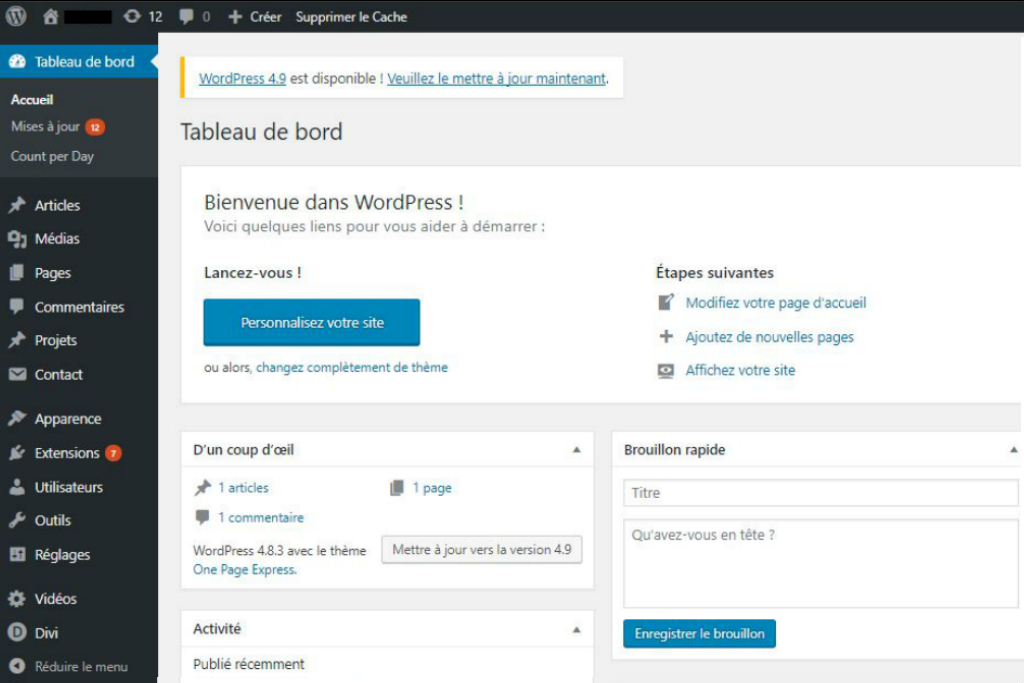The image size is (1024, 683).
Task: Focus the Qu'avez-vous en tête text area
Action: (820, 564)
